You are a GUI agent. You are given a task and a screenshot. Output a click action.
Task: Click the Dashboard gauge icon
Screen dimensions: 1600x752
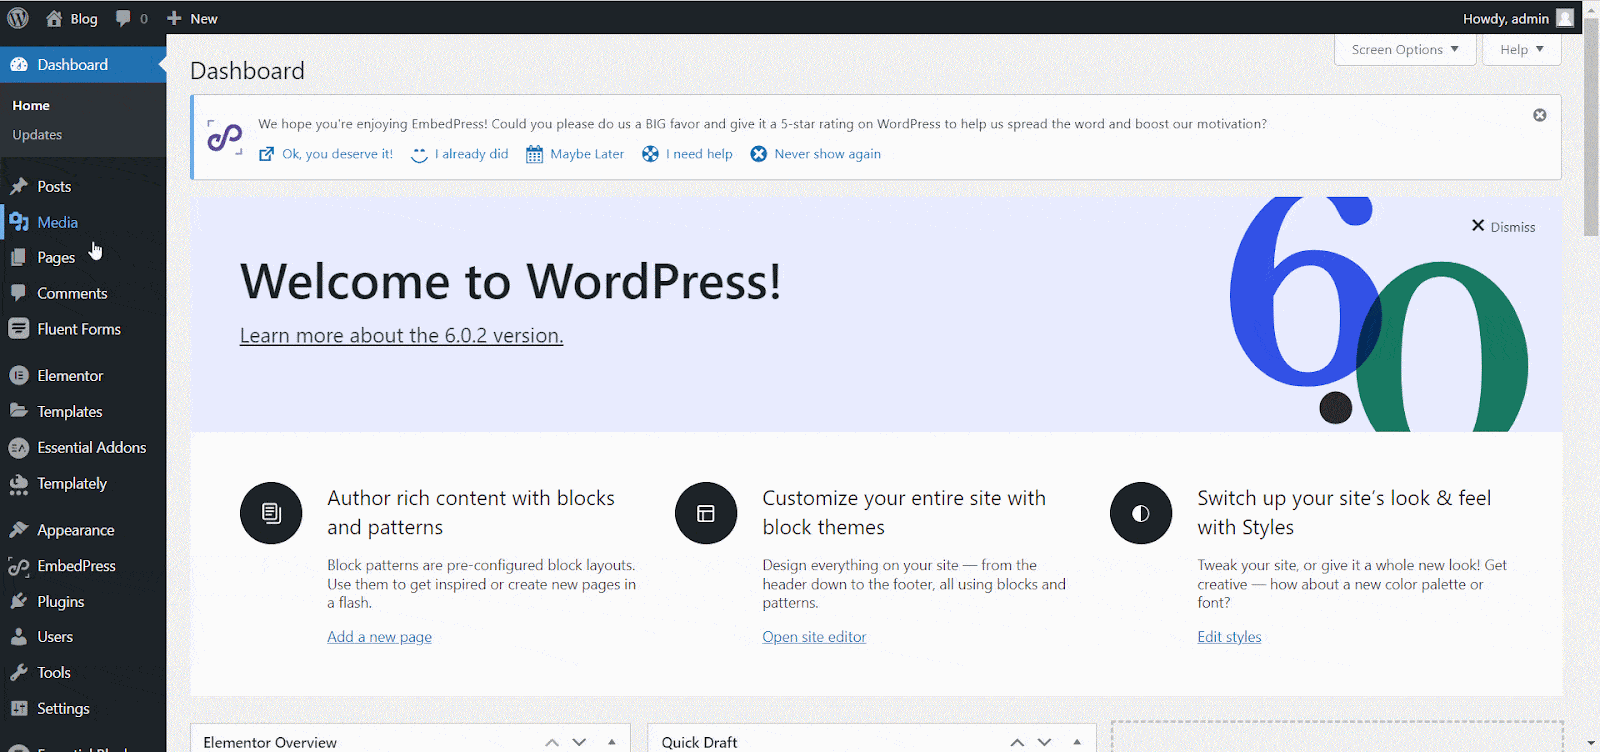(x=19, y=65)
